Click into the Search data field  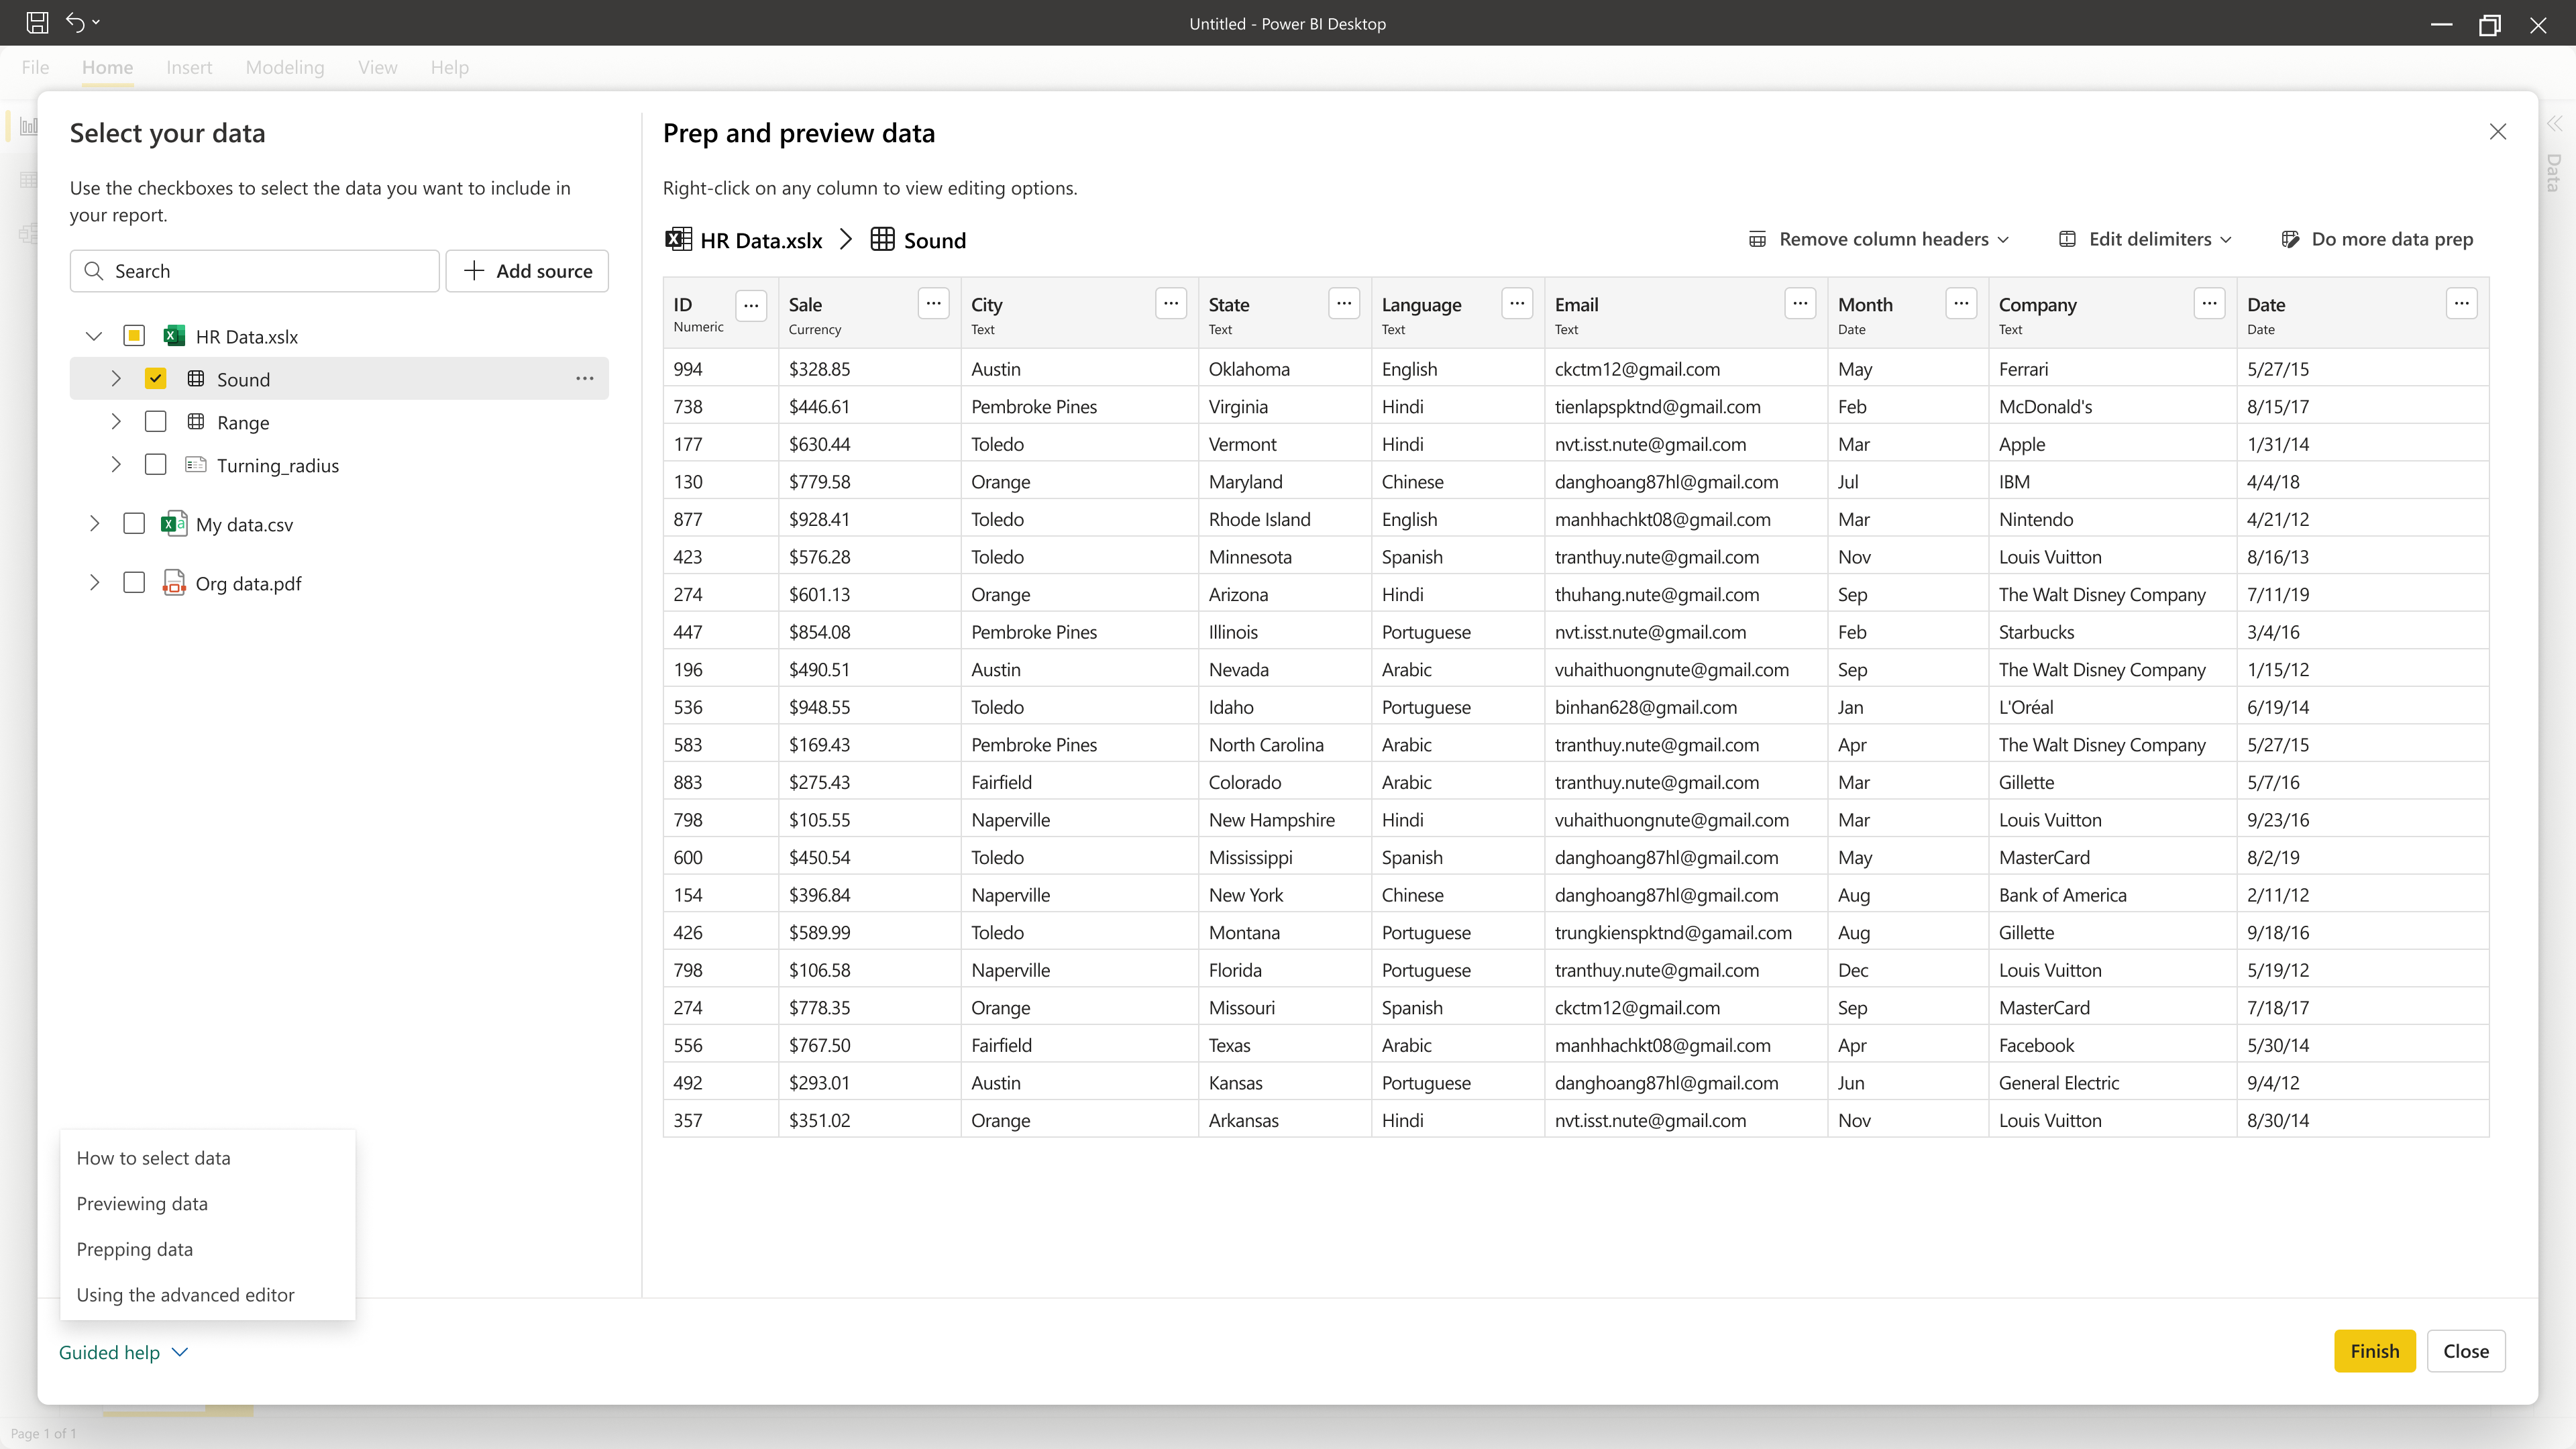click(255, 271)
